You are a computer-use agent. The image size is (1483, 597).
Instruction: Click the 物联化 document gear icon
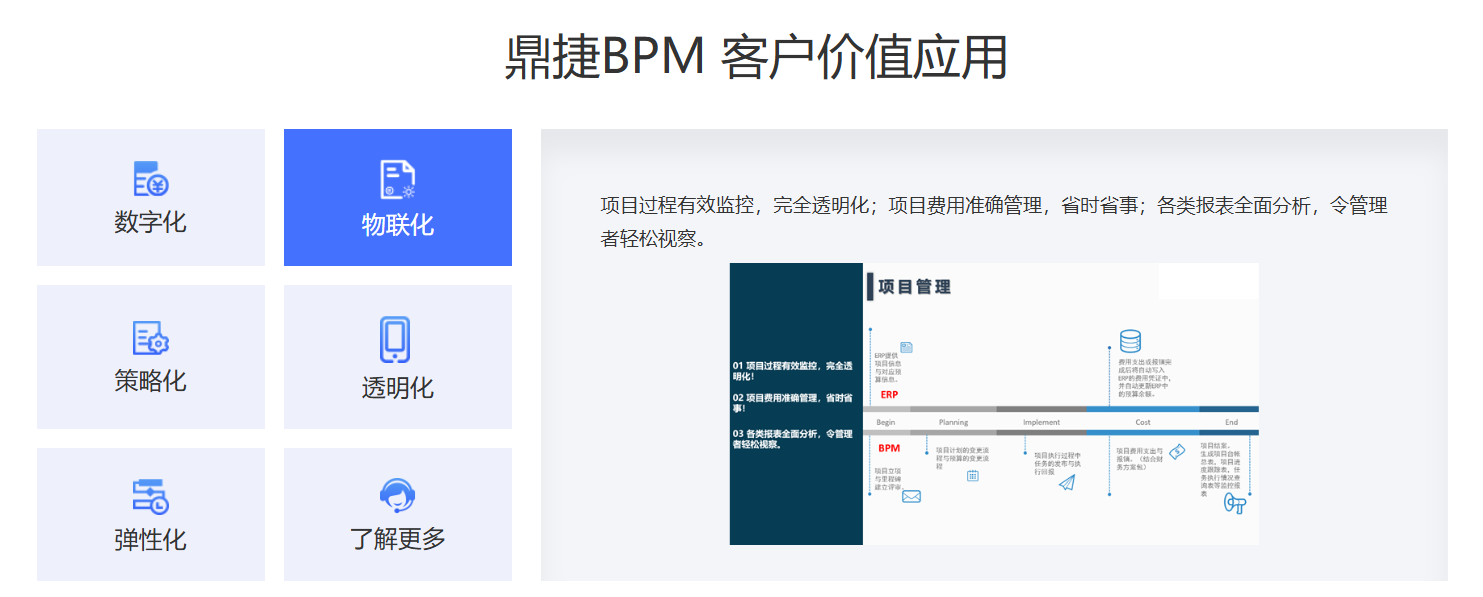pos(397,180)
